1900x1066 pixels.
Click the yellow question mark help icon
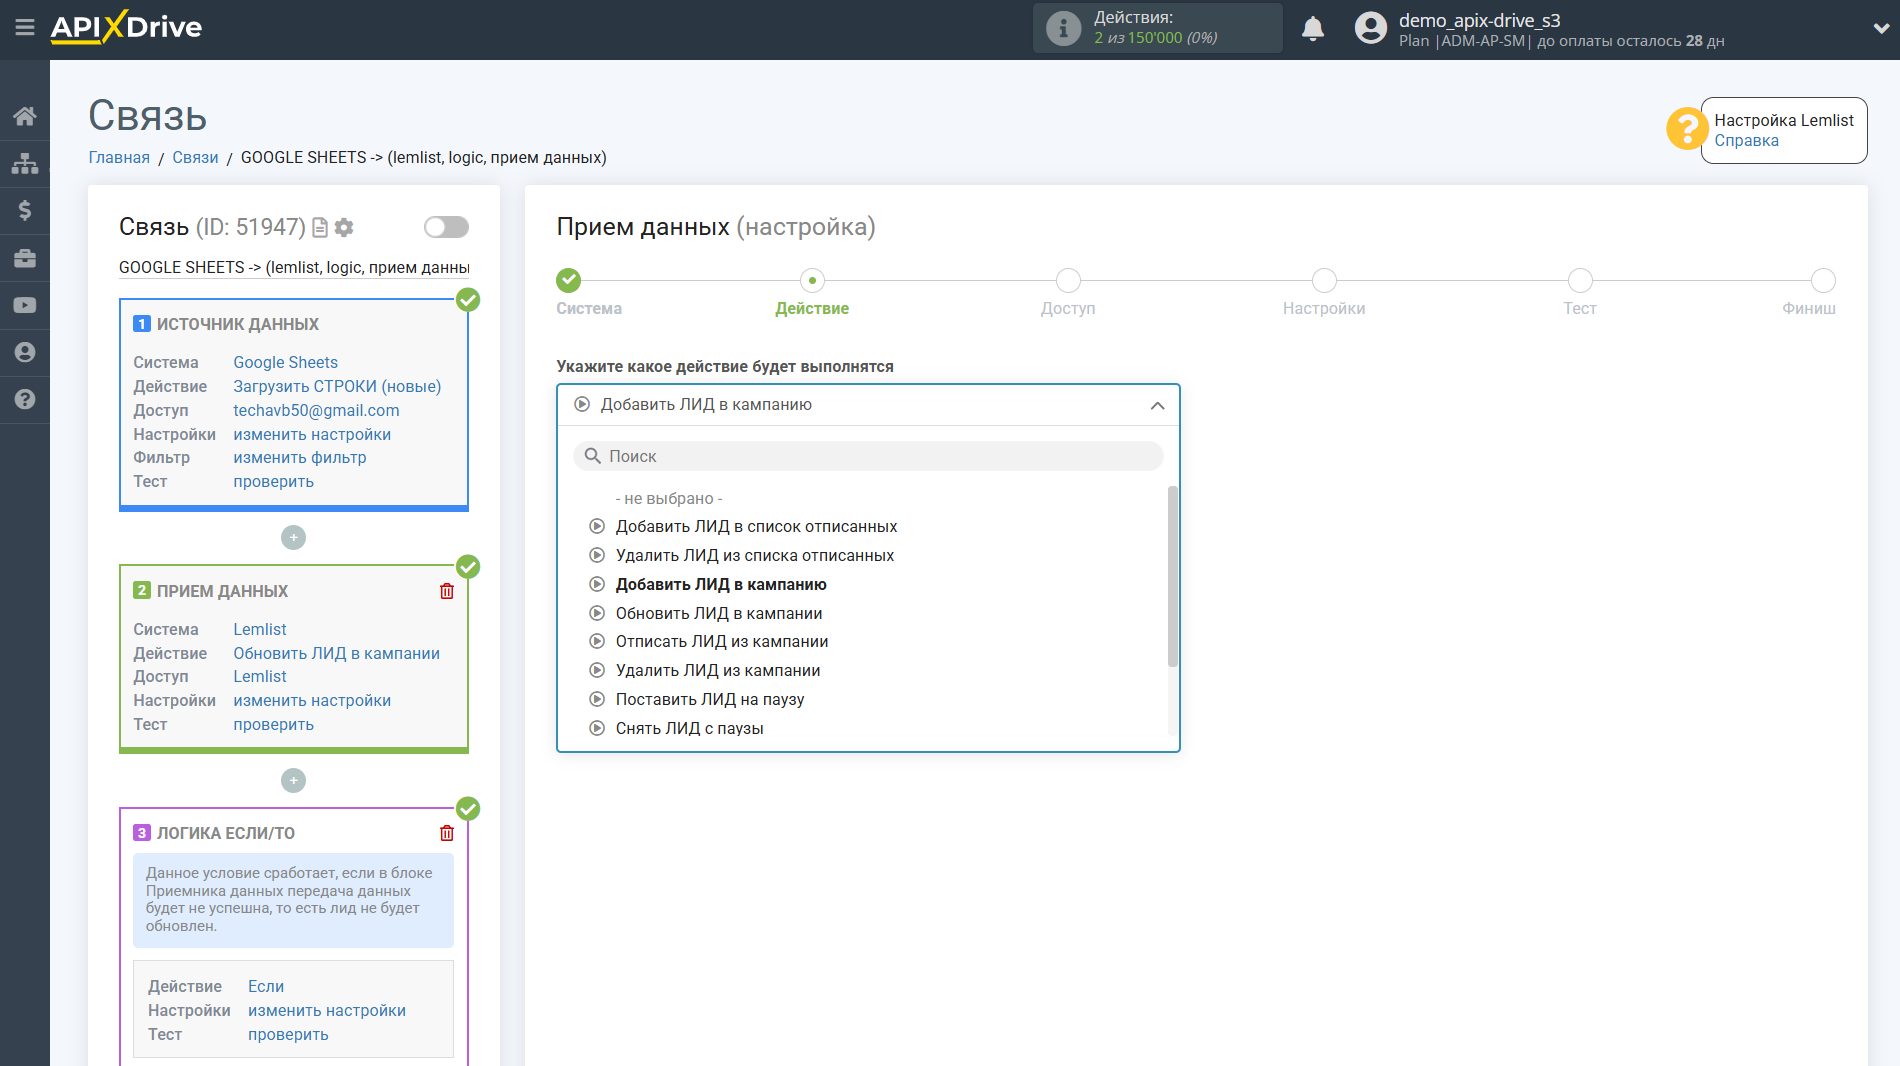(1686, 129)
